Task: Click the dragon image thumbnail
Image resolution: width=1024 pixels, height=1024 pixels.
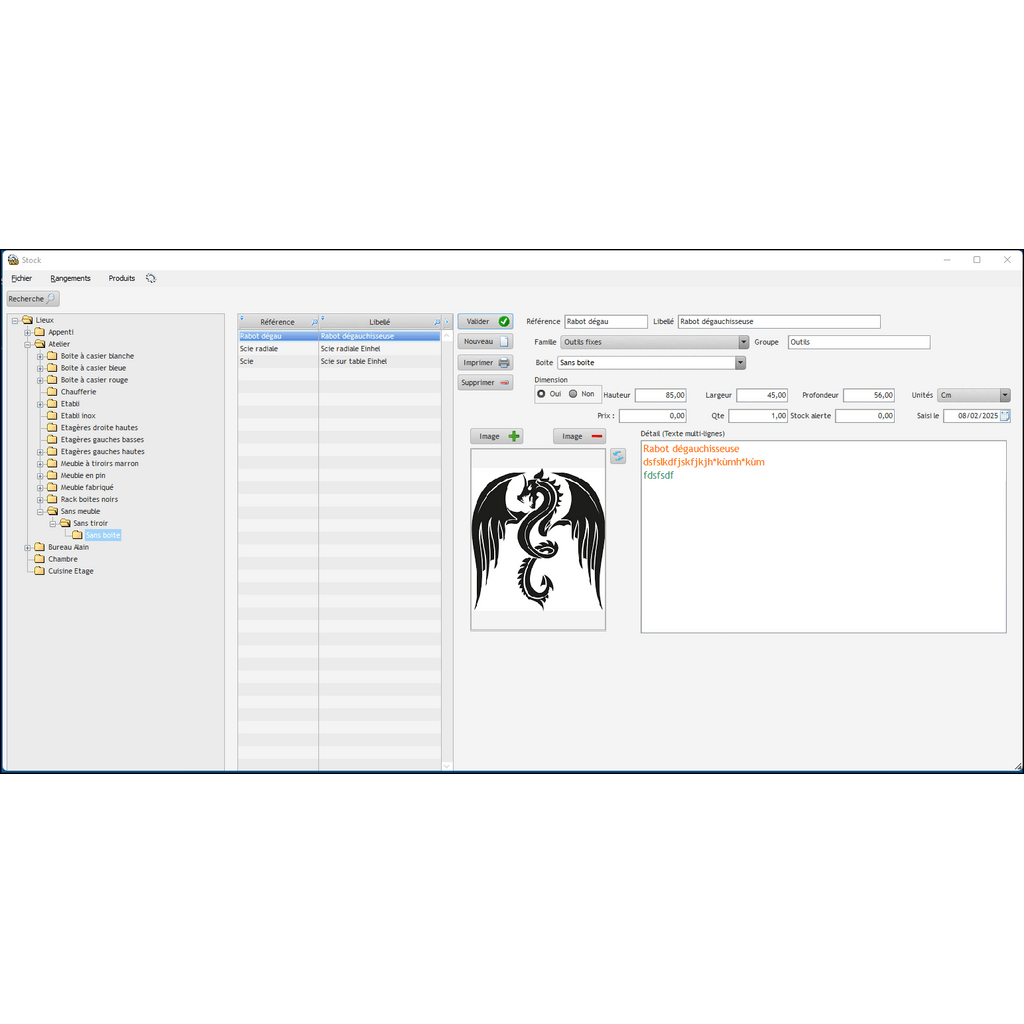Action: 538,539
